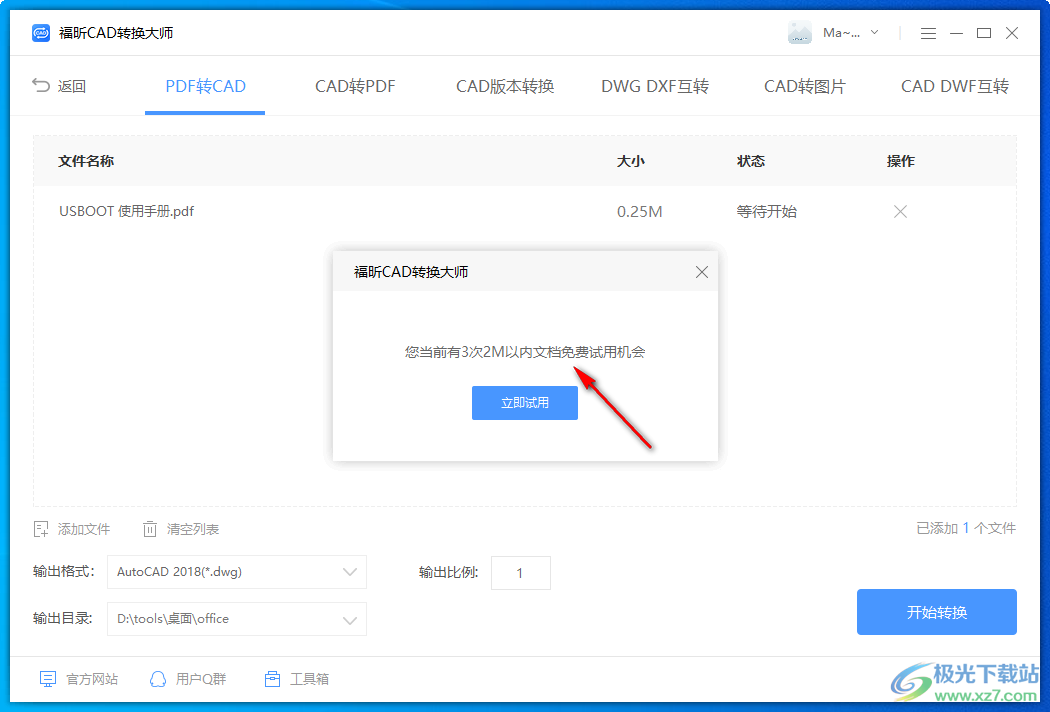Click the 开始转换 button
This screenshot has width=1050, height=712.
pos(937,612)
